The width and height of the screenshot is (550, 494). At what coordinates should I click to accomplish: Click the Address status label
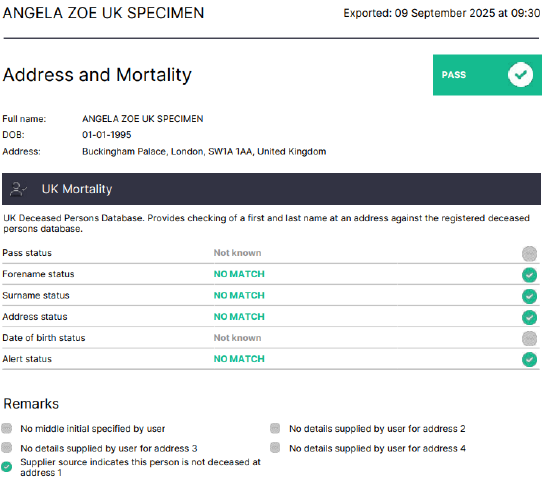click(35, 317)
